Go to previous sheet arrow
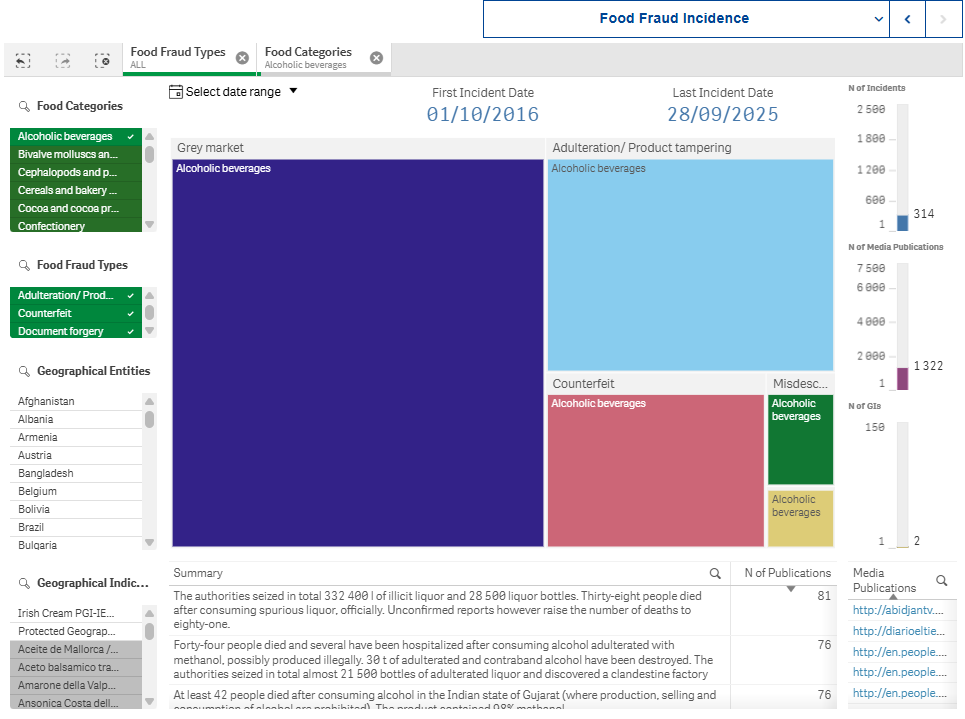Image resolution: width=965 pixels, height=719 pixels. (908, 19)
